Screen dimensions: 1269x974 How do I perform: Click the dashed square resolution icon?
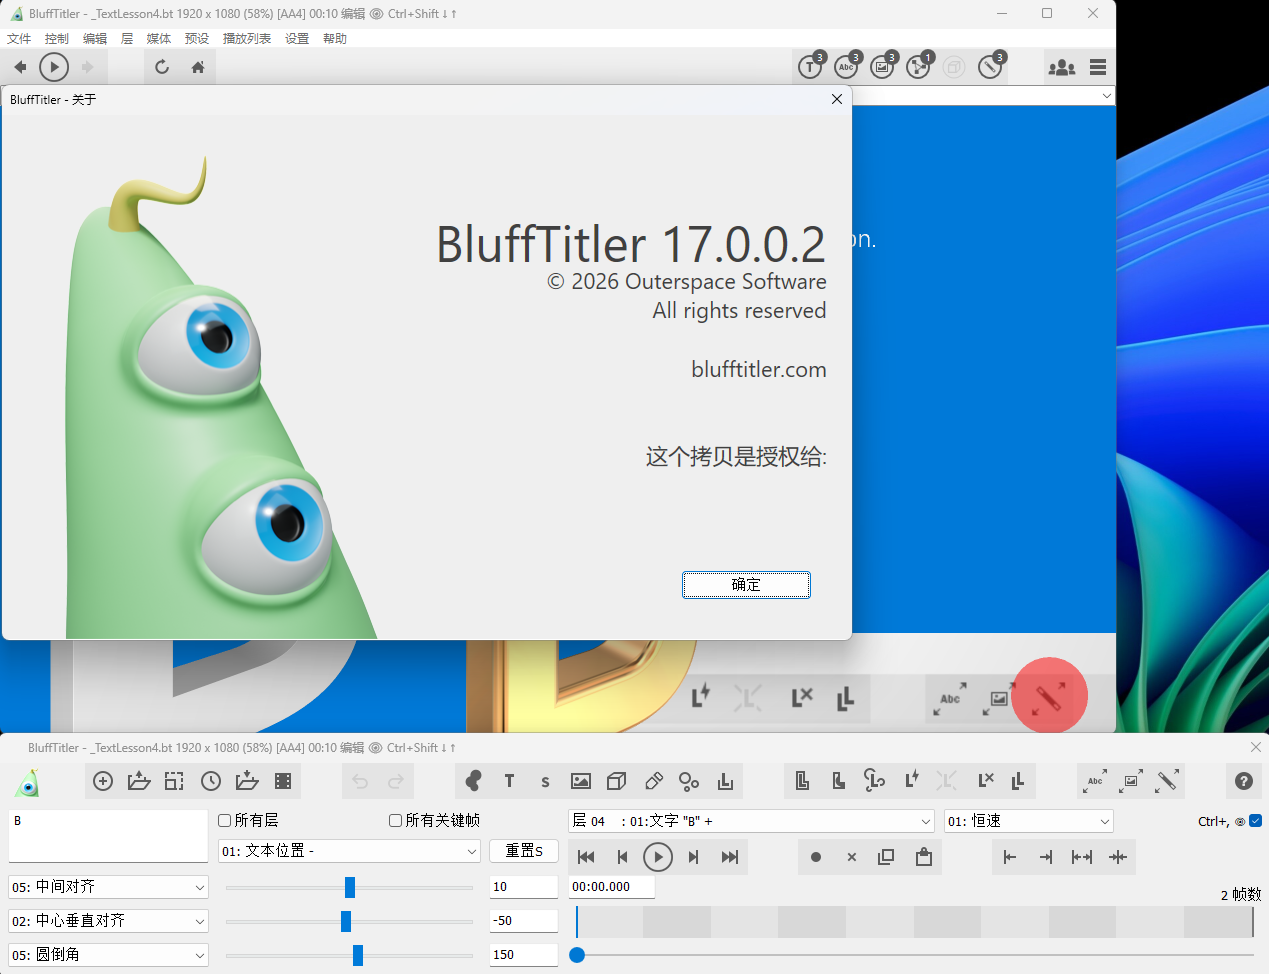tap(174, 781)
